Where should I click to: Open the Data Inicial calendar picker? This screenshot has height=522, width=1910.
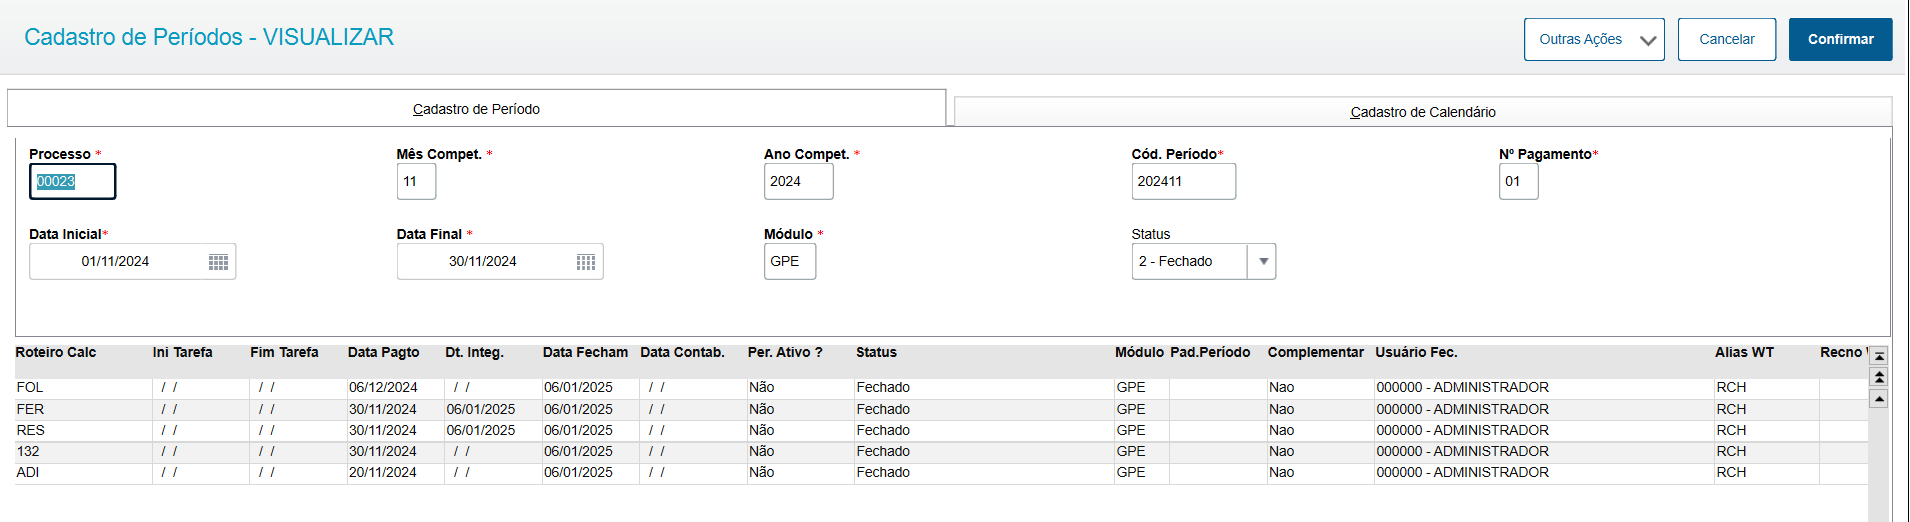218,262
